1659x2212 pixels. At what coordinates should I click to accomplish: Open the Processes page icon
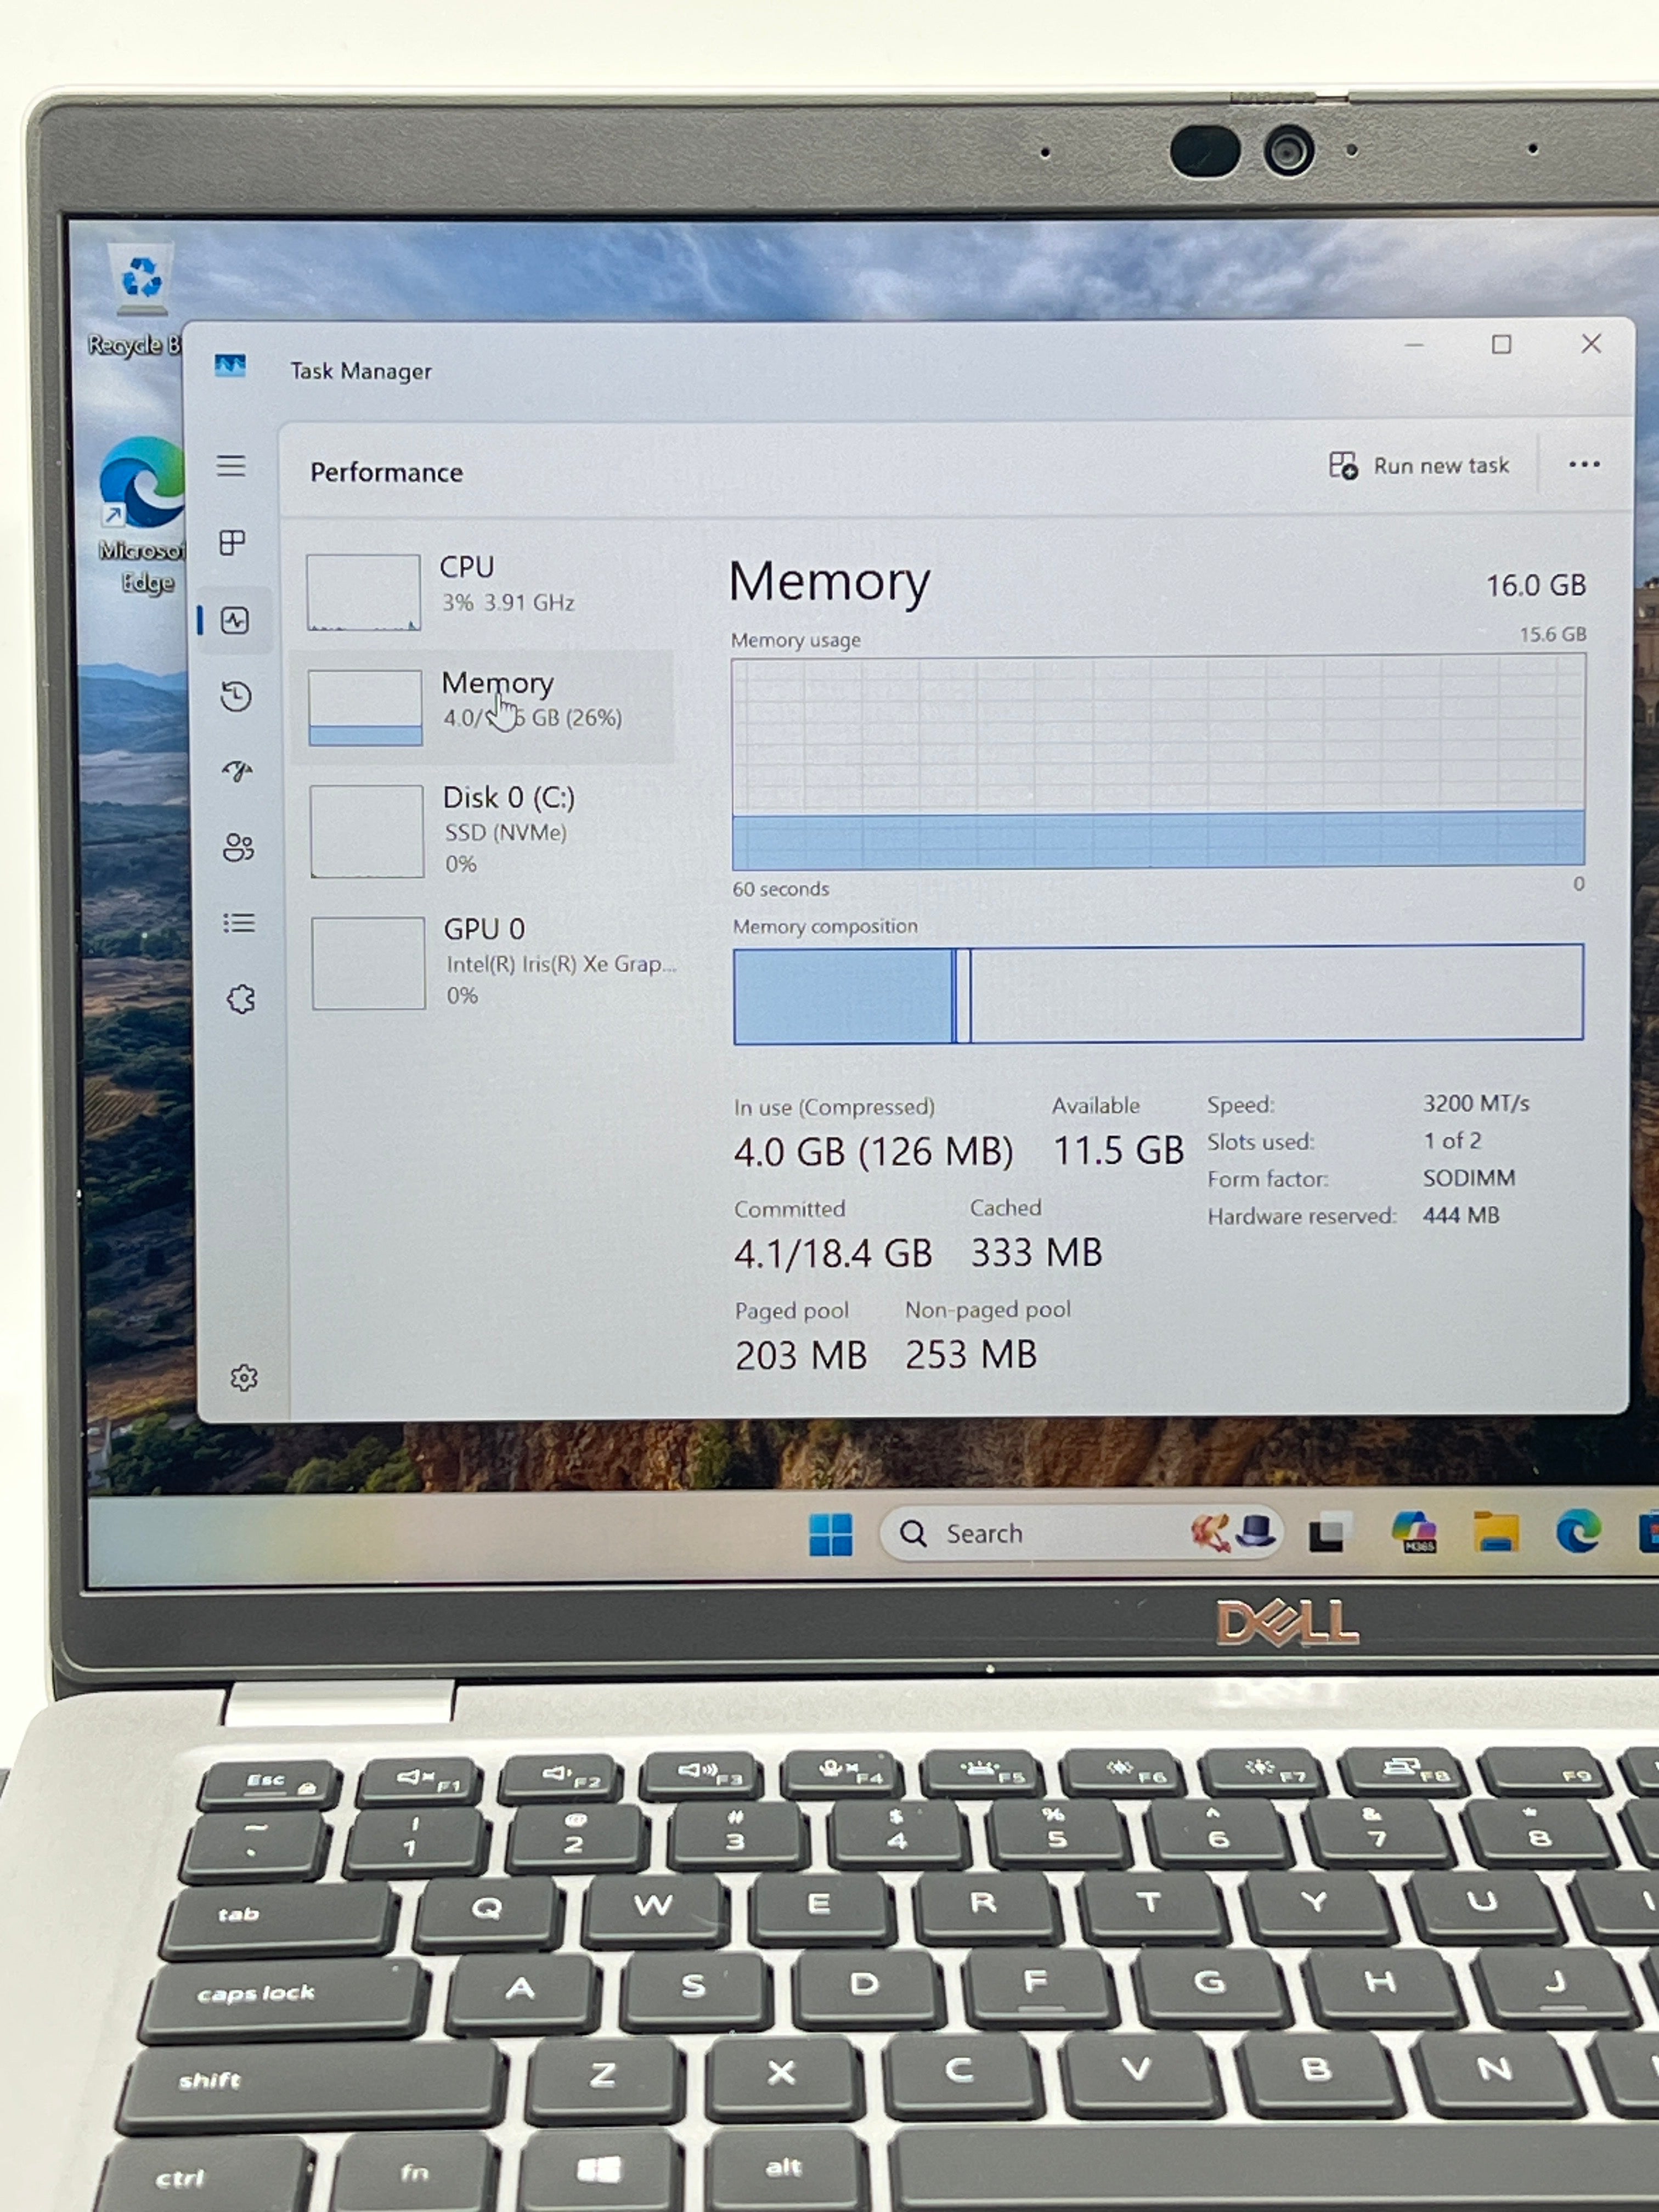tap(232, 543)
